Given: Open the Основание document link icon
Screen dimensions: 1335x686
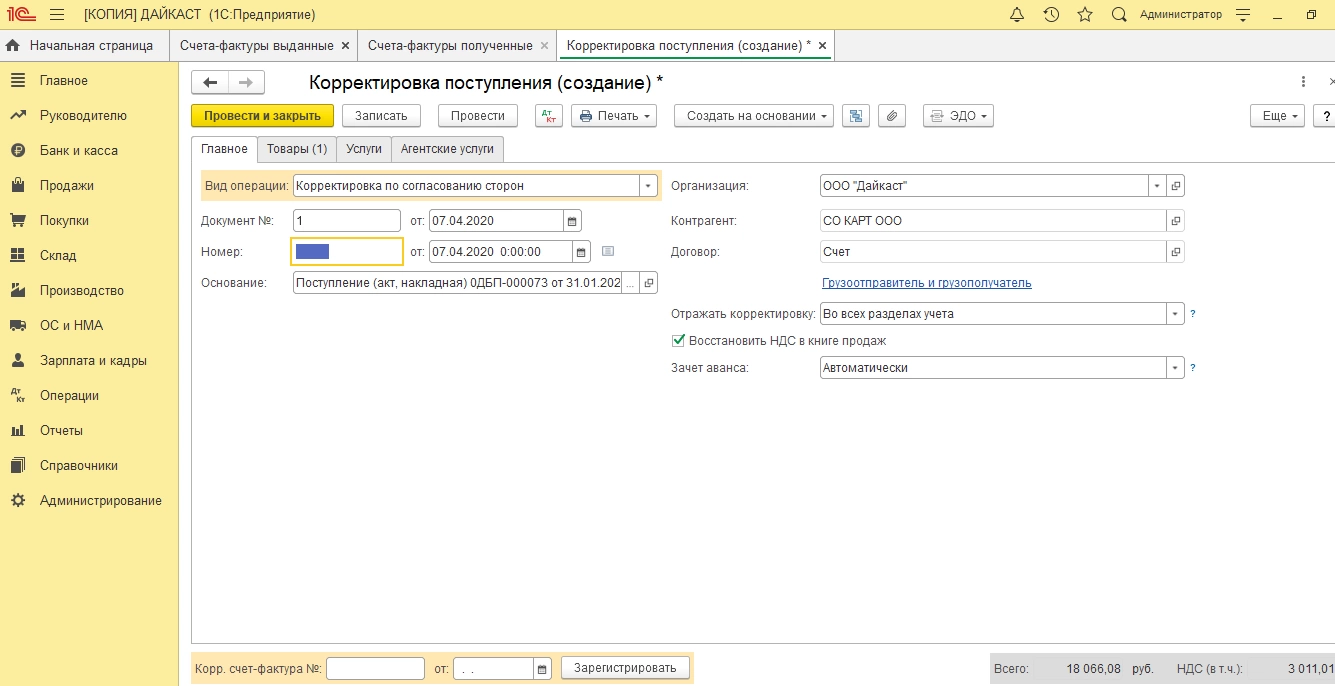Looking at the screenshot, I should tap(648, 283).
